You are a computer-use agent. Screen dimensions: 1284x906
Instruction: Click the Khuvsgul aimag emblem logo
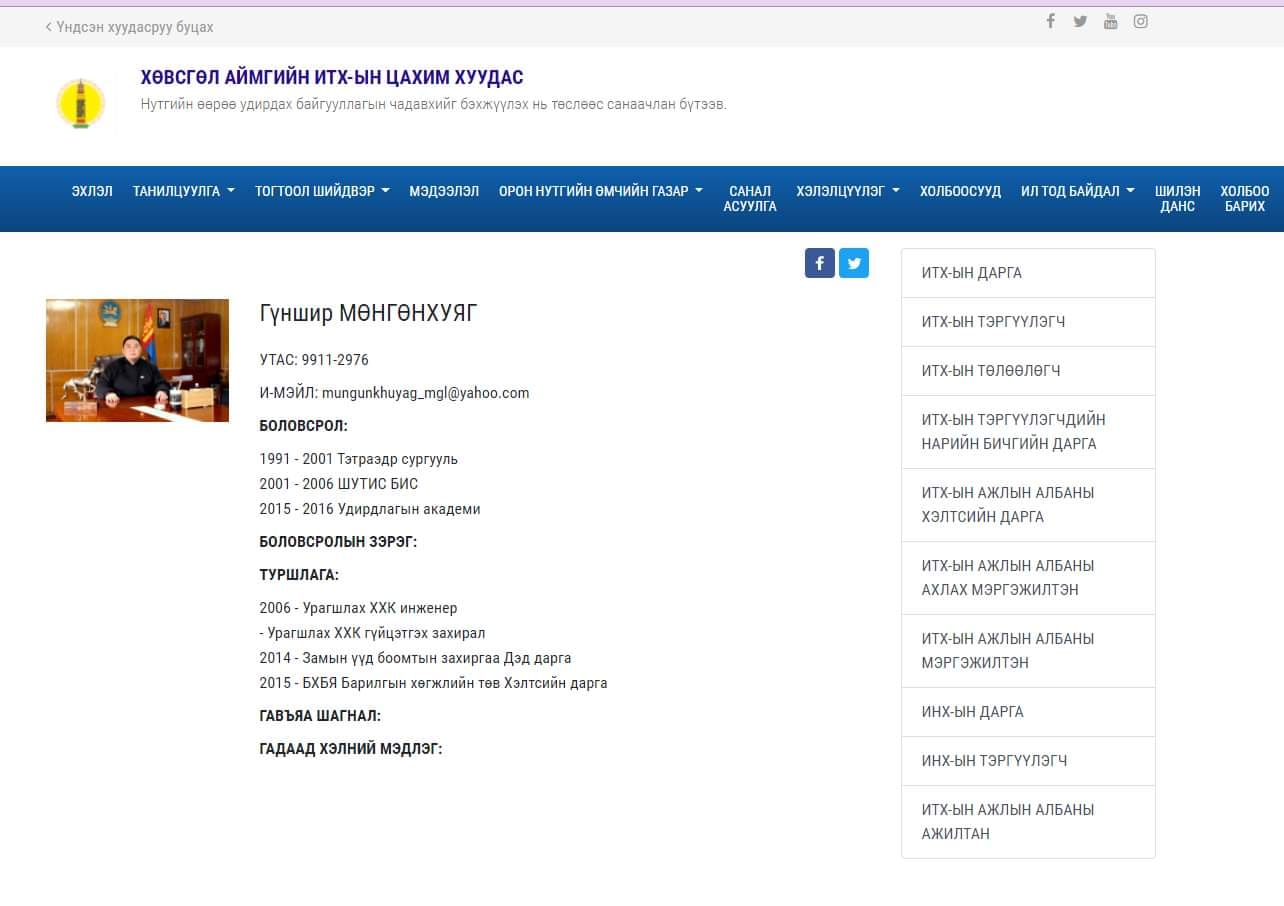80,103
